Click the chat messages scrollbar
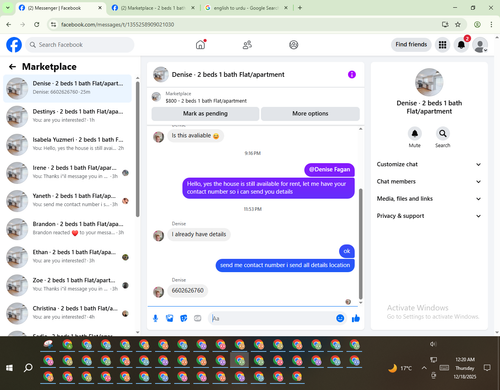This screenshot has width=500, height=390. pyautogui.click(x=360, y=244)
